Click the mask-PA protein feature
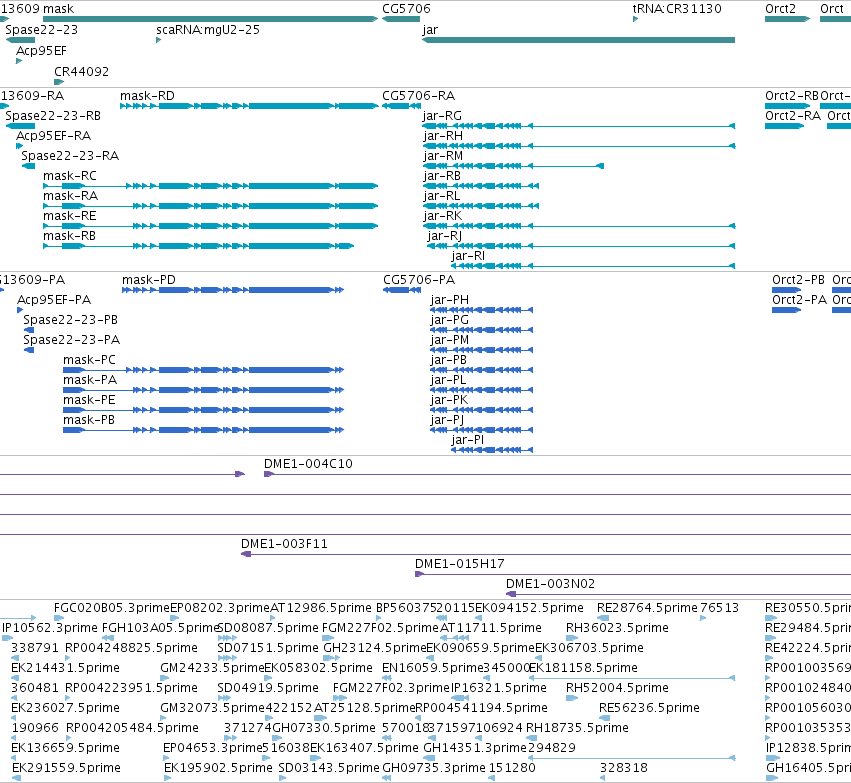 point(204,390)
